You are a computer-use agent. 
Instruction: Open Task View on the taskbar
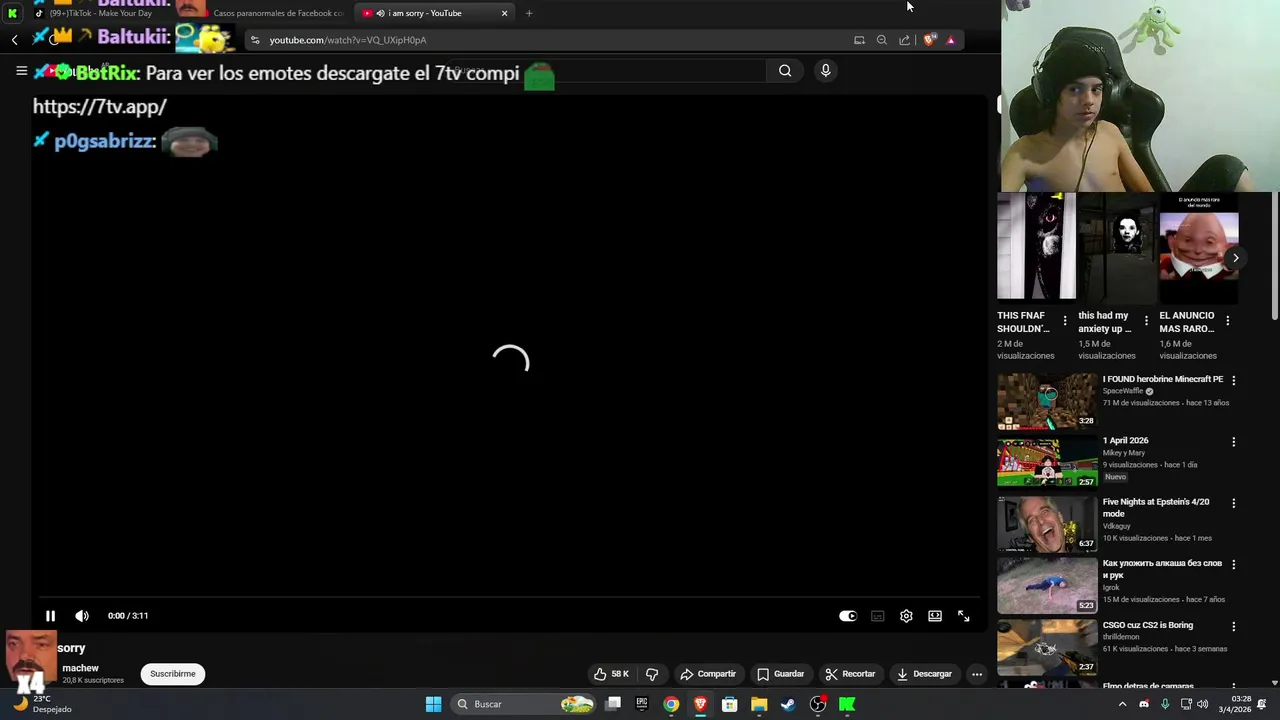tap(613, 704)
